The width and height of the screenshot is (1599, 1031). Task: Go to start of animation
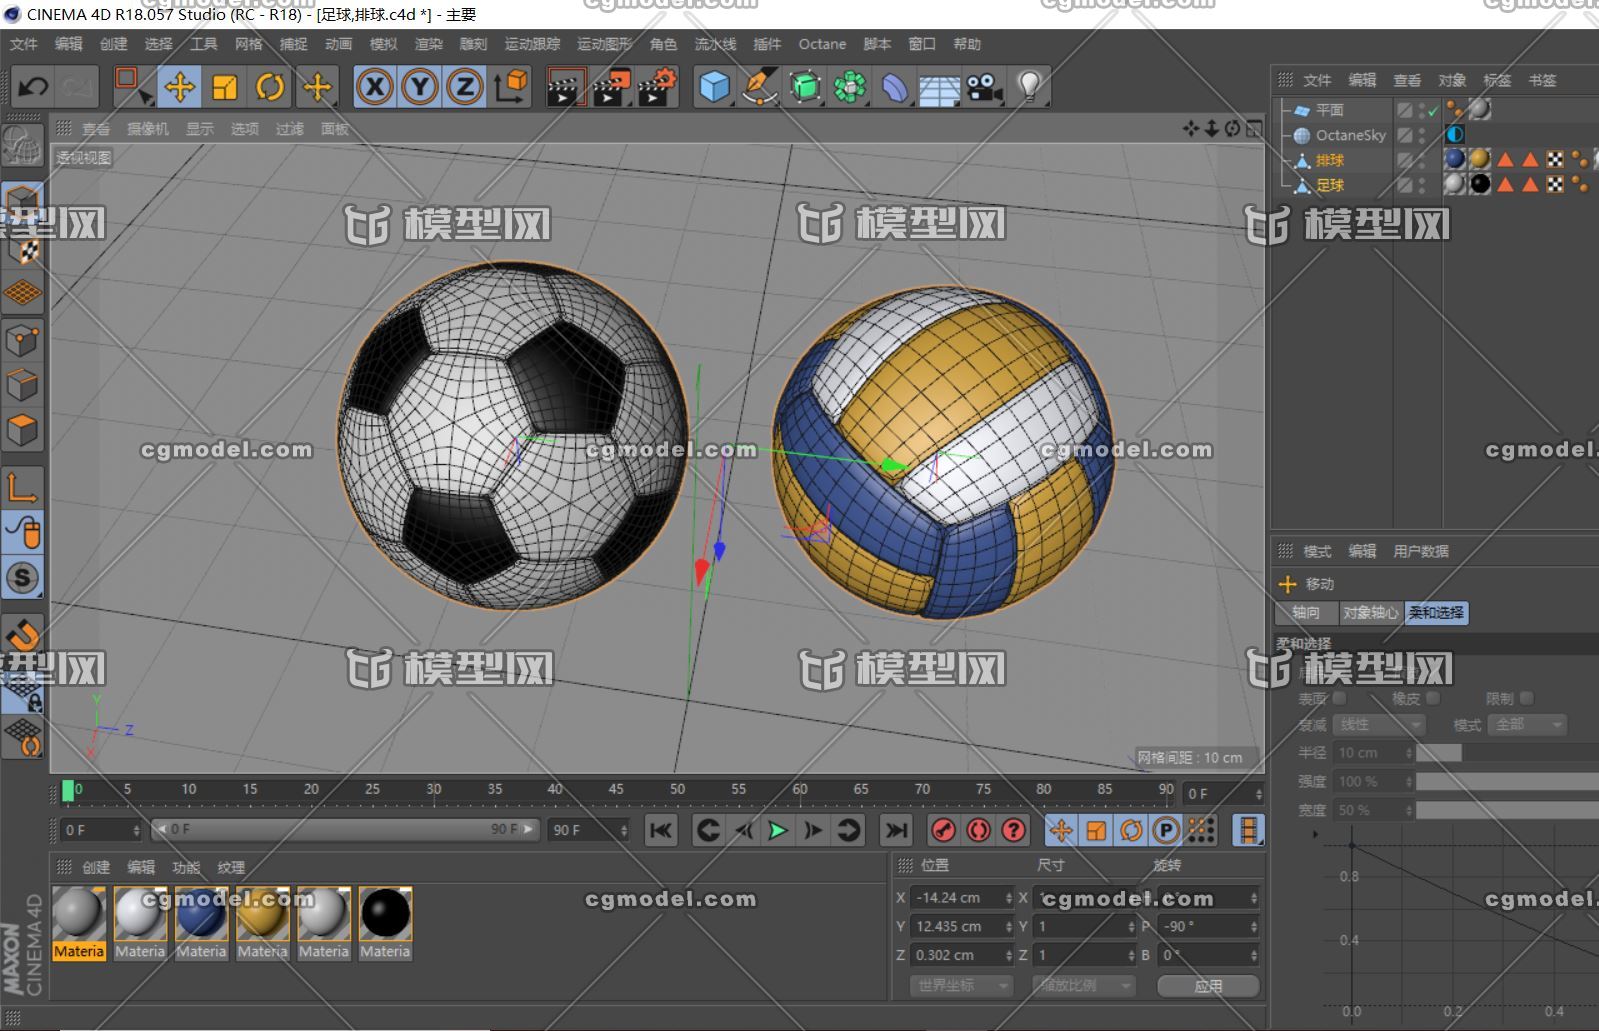(x=661, y=830)
